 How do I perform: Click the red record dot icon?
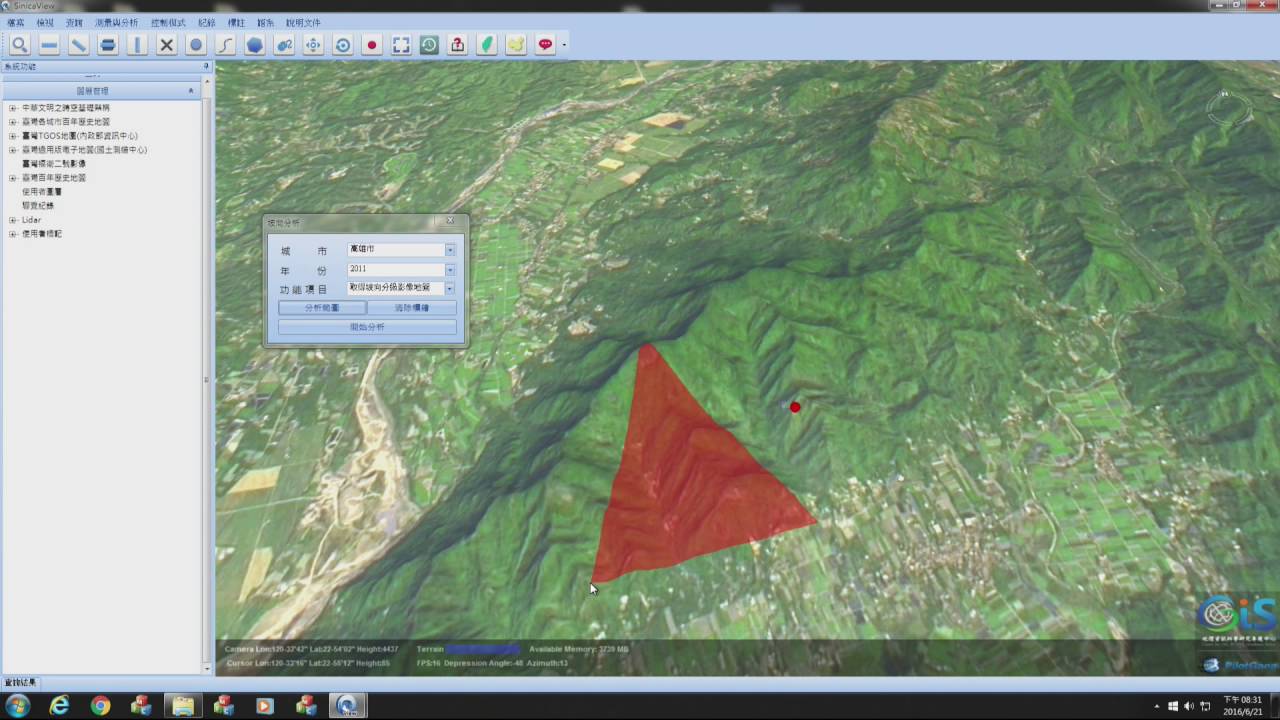(x=372, y=45)
